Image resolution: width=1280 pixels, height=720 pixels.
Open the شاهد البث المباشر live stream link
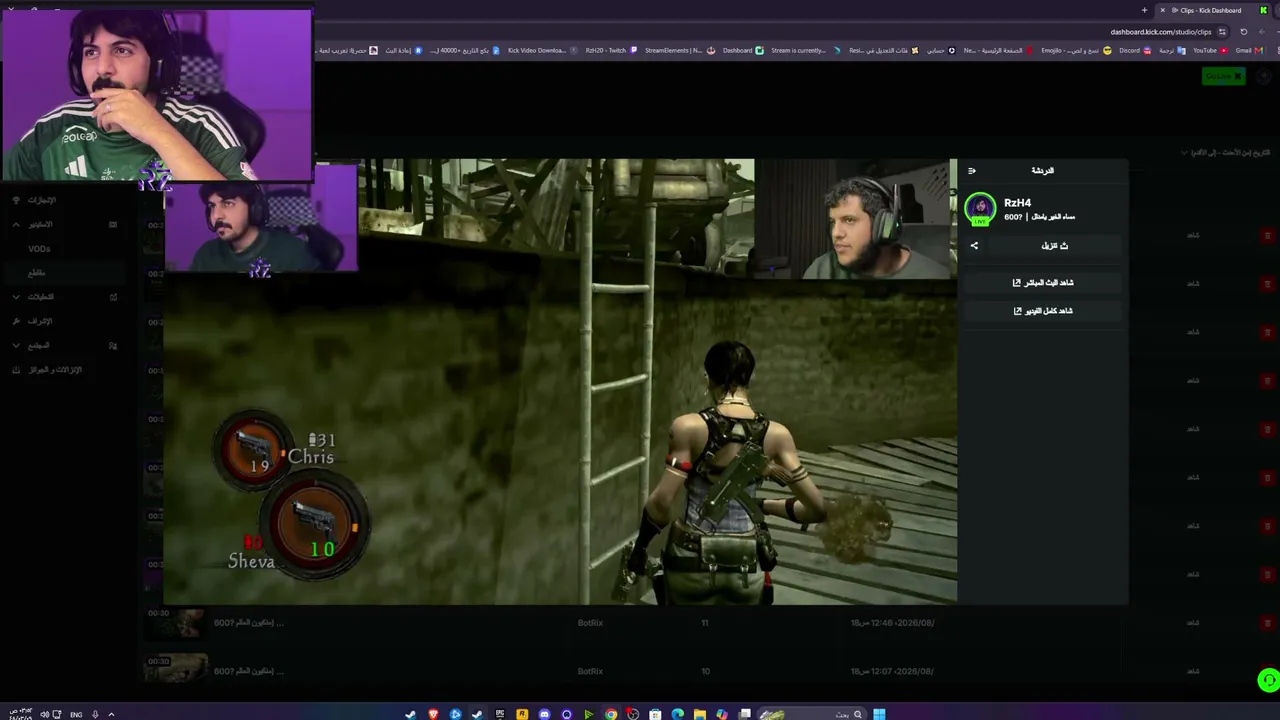click(x=1043, y=283)
